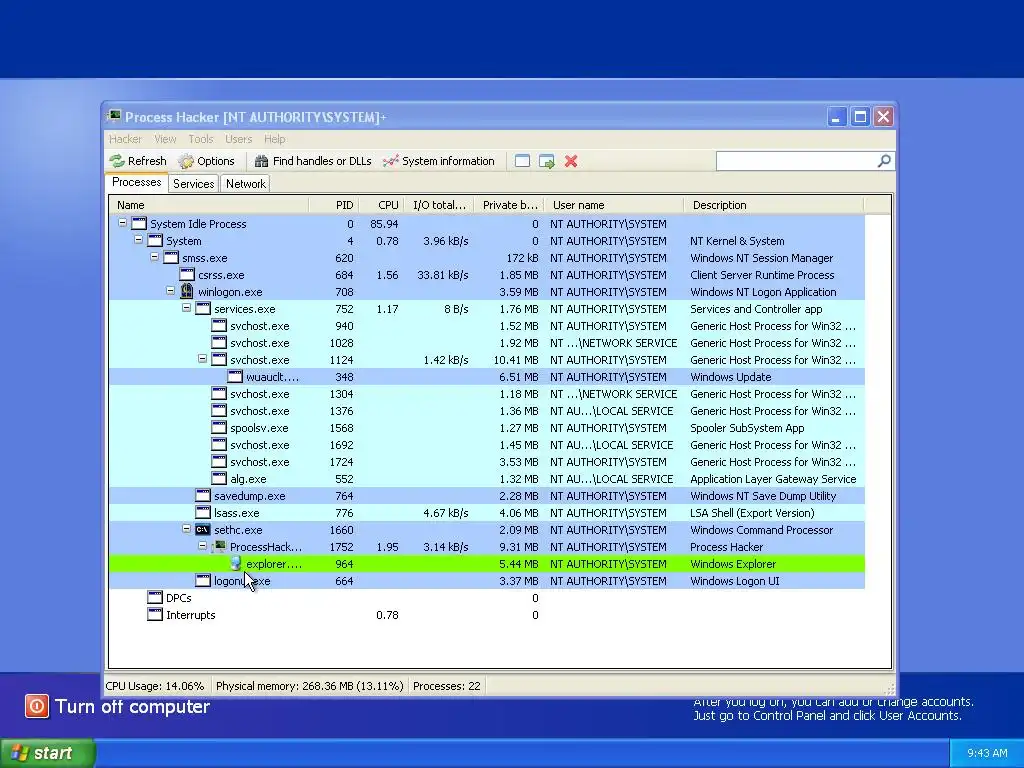The width and height of the screenshot is (1024, 768).
Task: Select the svchost.exe row with PID 1028
Action: (x=487, y=342)
